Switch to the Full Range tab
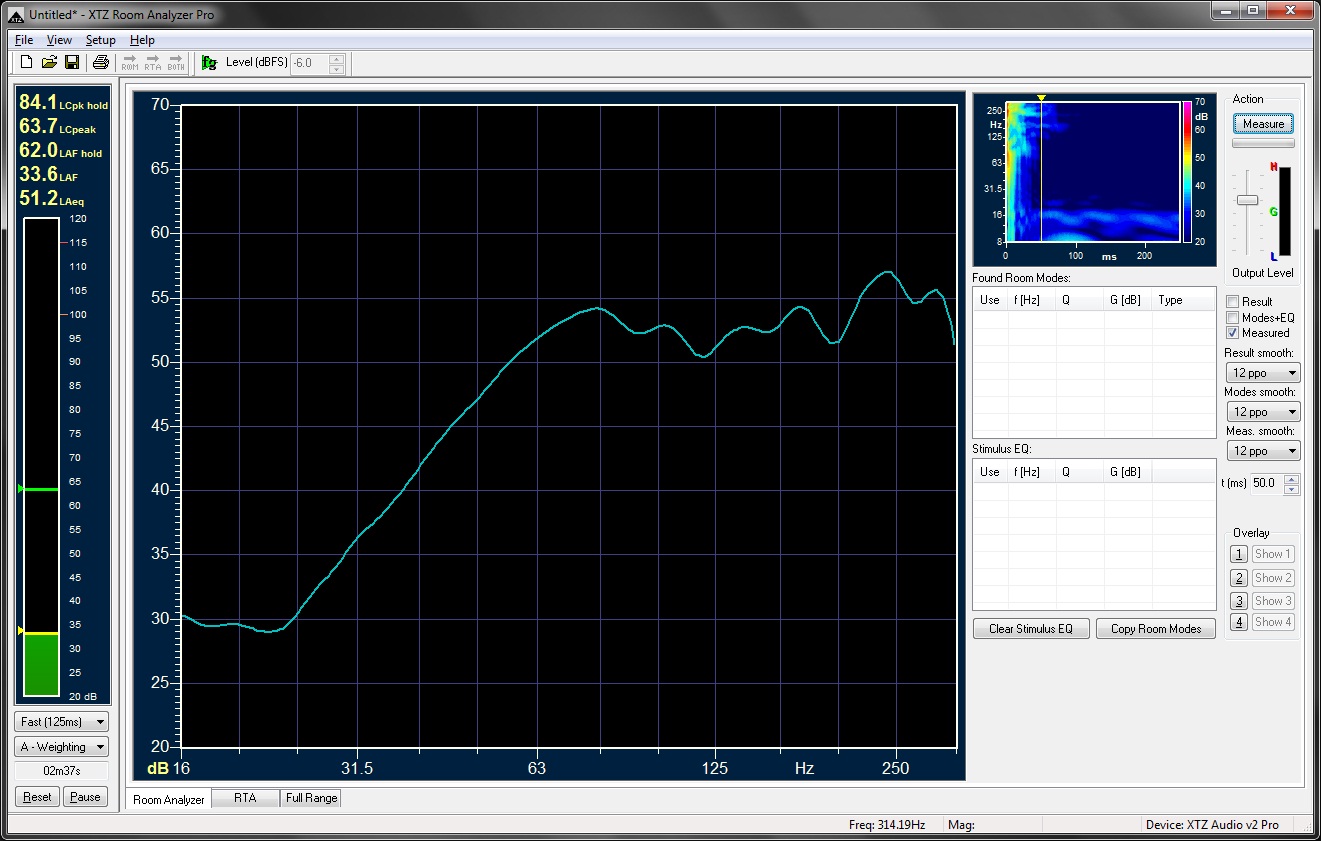The height and width of the screenshot is (841, 1321). 312,798
